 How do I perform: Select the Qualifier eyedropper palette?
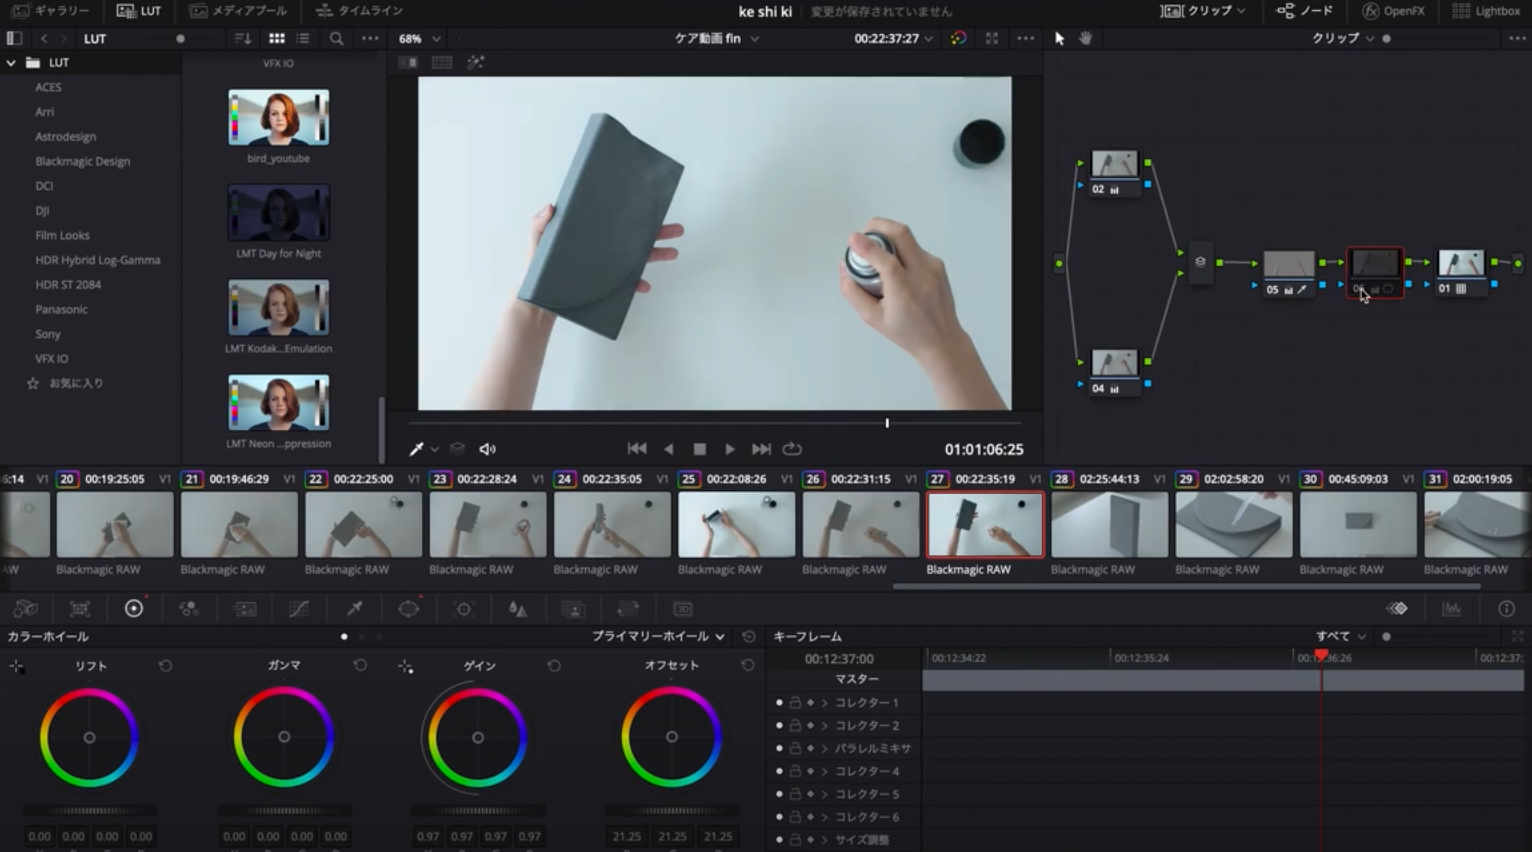(354, 609)
